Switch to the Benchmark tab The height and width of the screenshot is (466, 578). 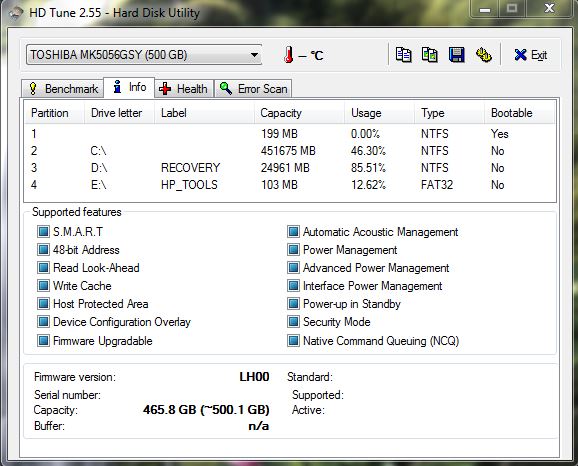[x=63, y=89]
